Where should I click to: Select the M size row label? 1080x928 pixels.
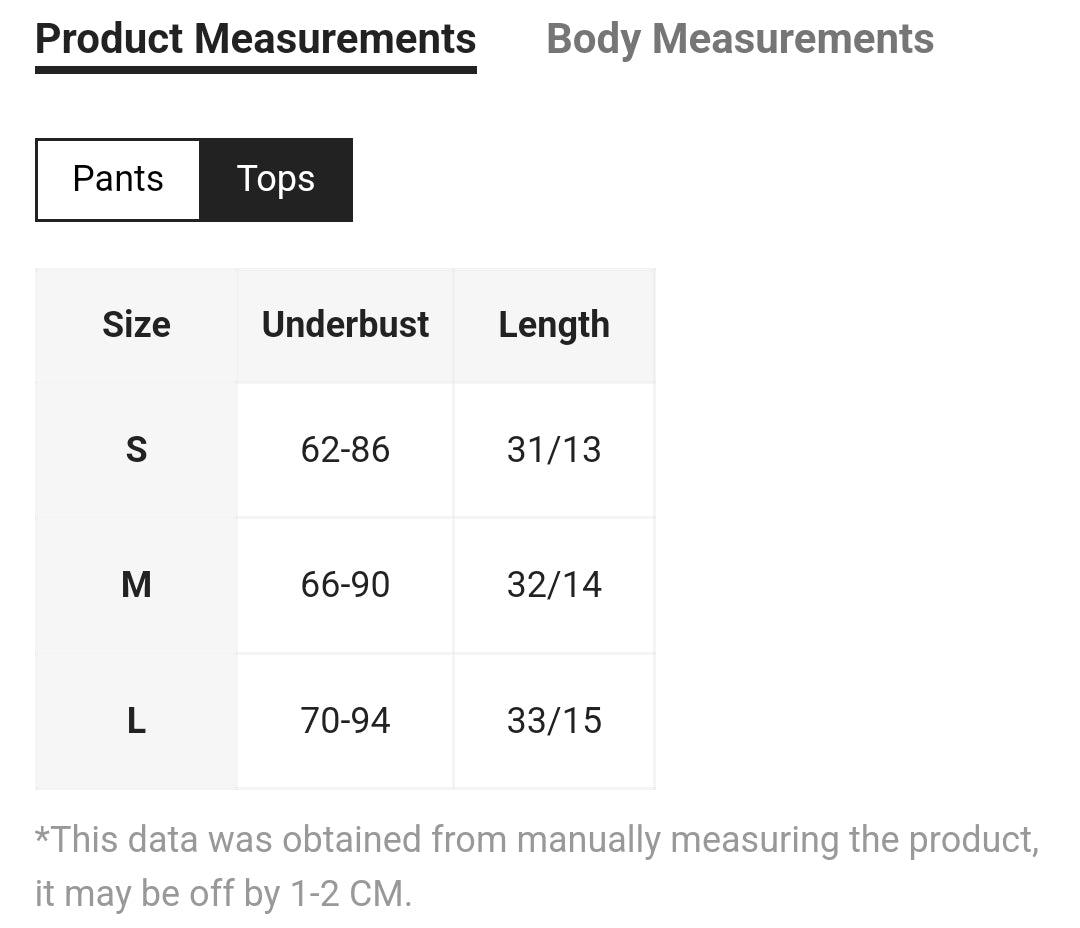(136, 585)
